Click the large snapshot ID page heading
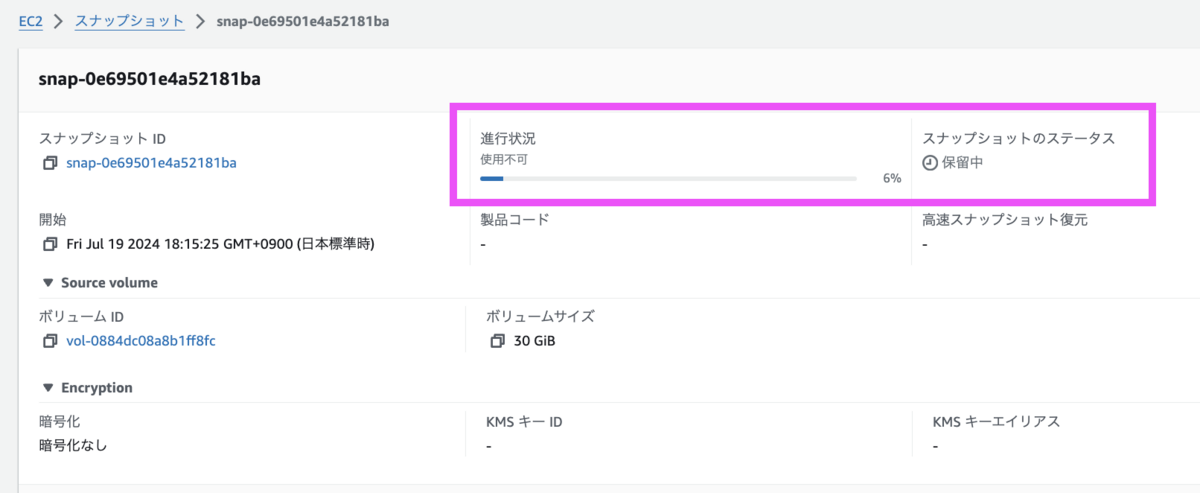The height and width of the screenshot is (493, 1200). coord(149,79)
